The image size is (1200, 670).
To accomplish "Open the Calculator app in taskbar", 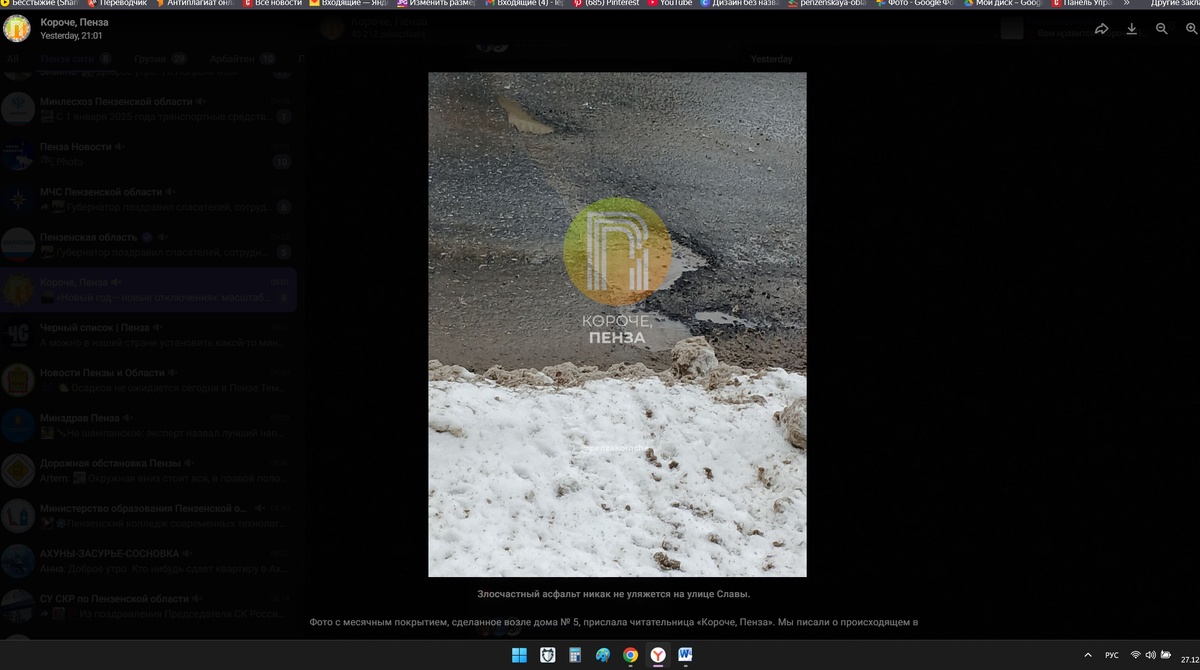I will pos(575,655).
